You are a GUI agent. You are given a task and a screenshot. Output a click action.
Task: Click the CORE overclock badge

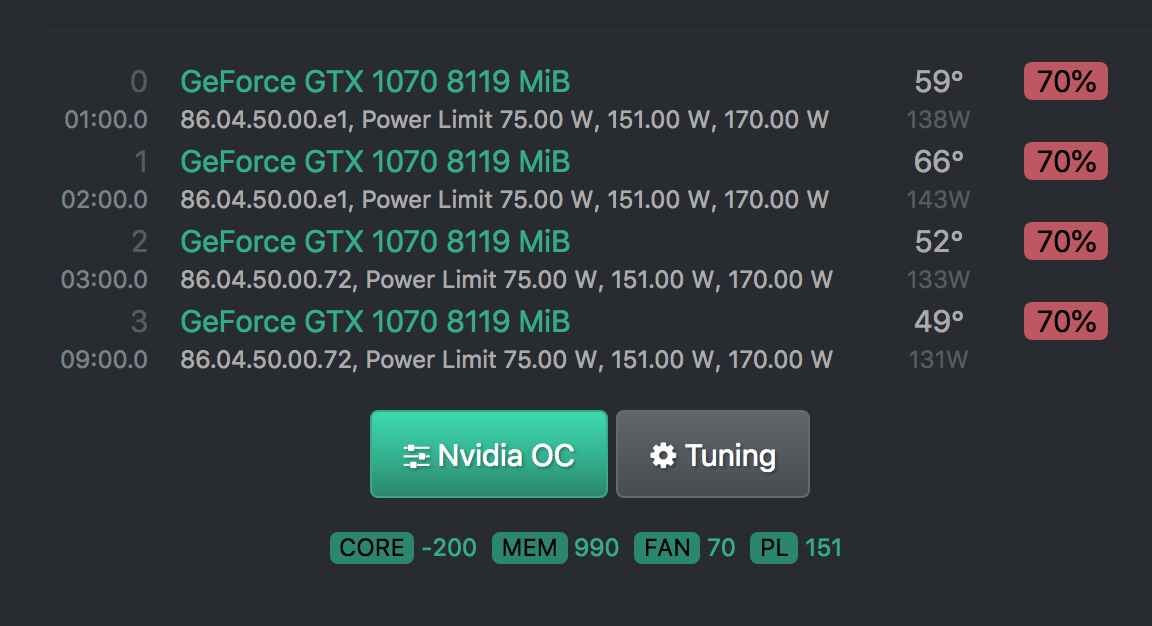tap(371, 548)
